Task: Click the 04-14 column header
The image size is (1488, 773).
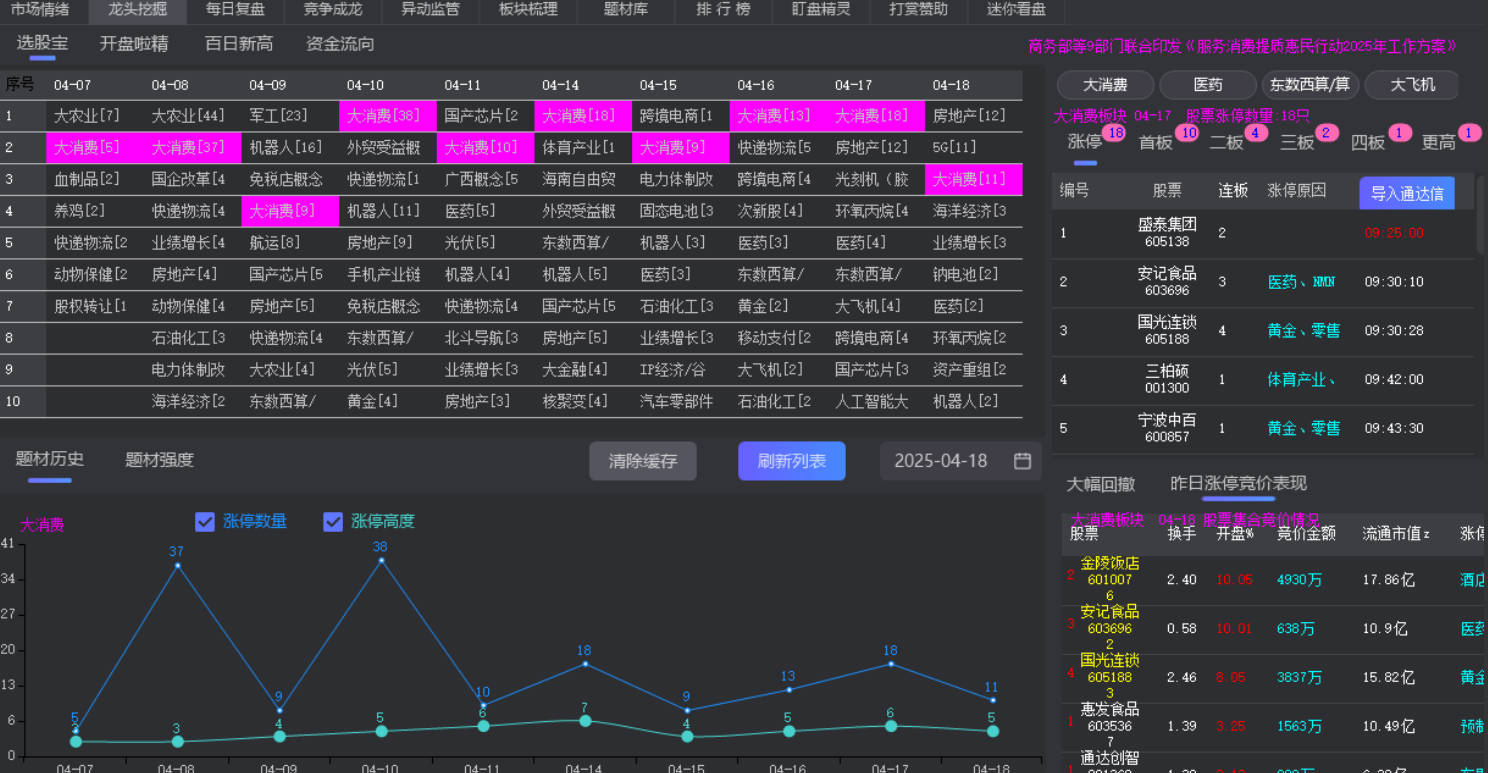Action: [582, 85]
